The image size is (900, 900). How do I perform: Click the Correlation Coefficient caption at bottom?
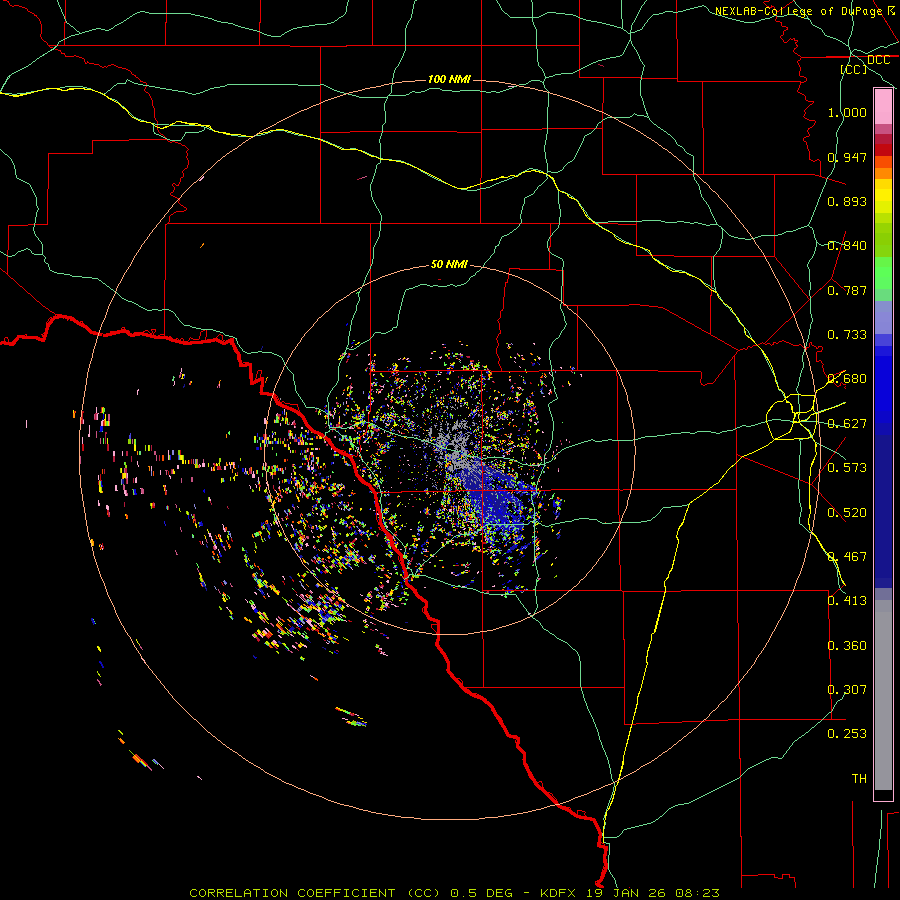click(x=454, y=893)
